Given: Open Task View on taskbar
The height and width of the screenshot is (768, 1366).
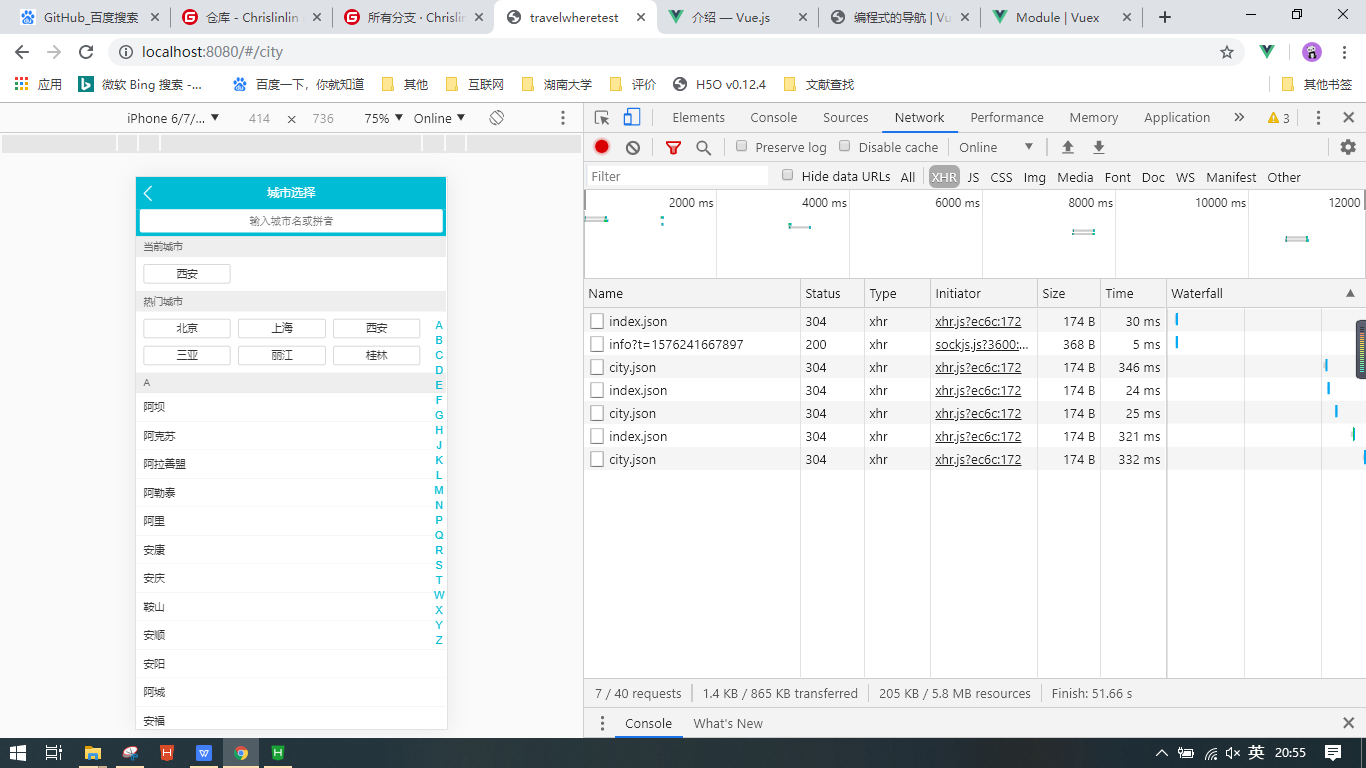Looking at the screenshot, I should click(55, 753).
